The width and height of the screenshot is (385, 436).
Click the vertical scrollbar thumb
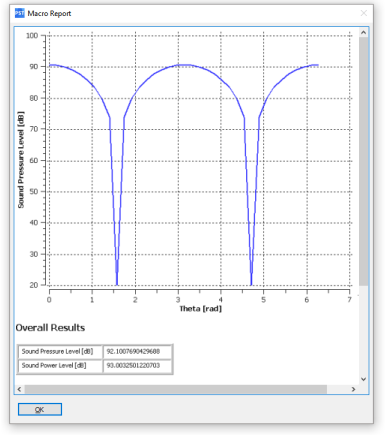[363, 161]
